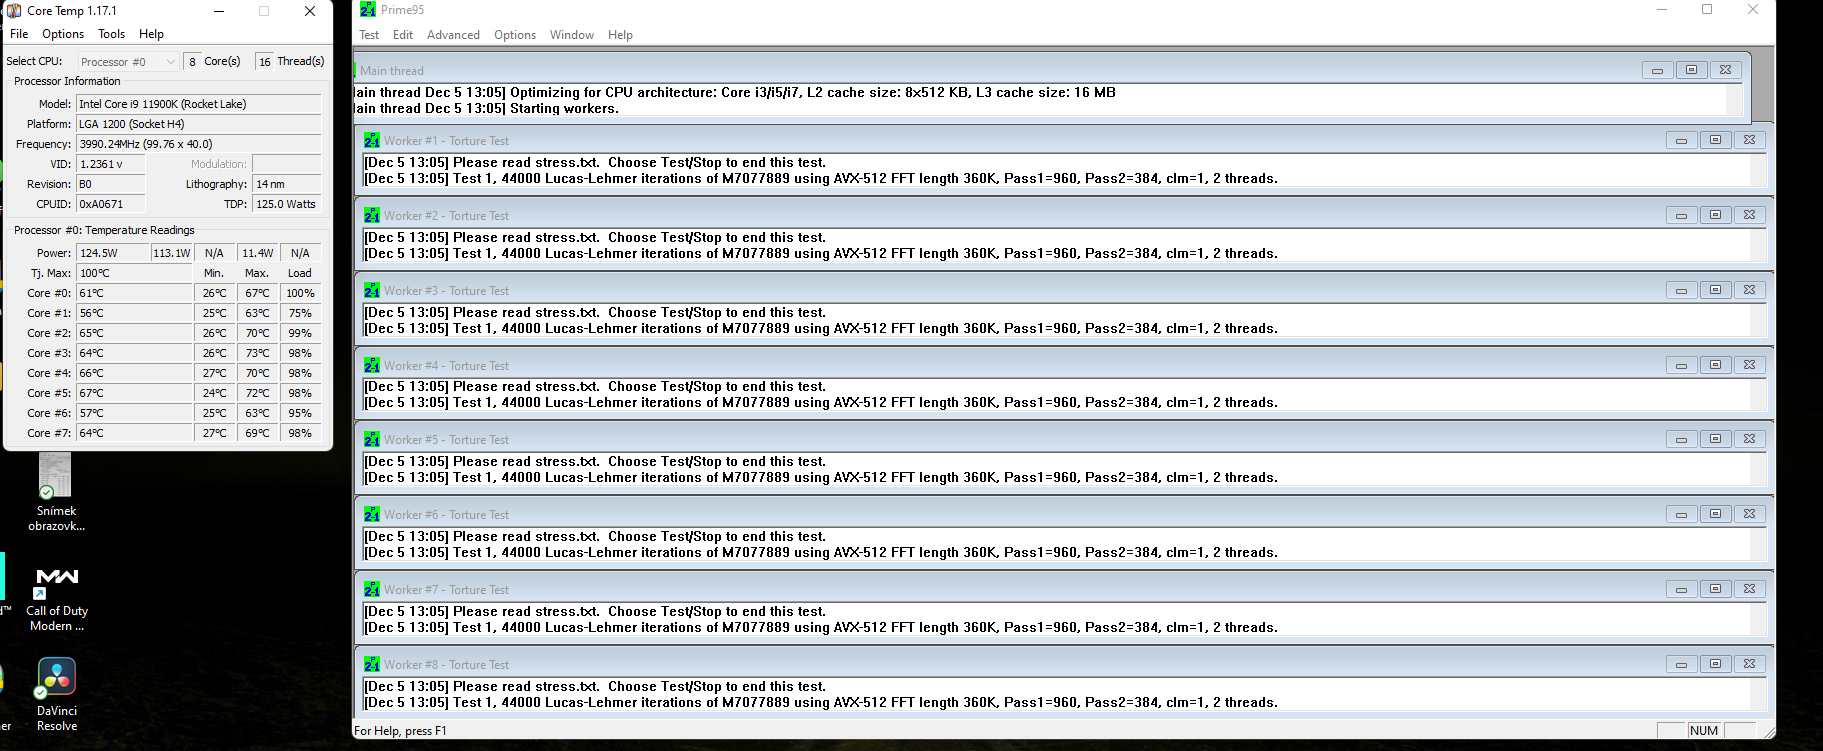Maximize the Worker #4 child window
Screen dimensions: 1823x751
point(1715,365)
